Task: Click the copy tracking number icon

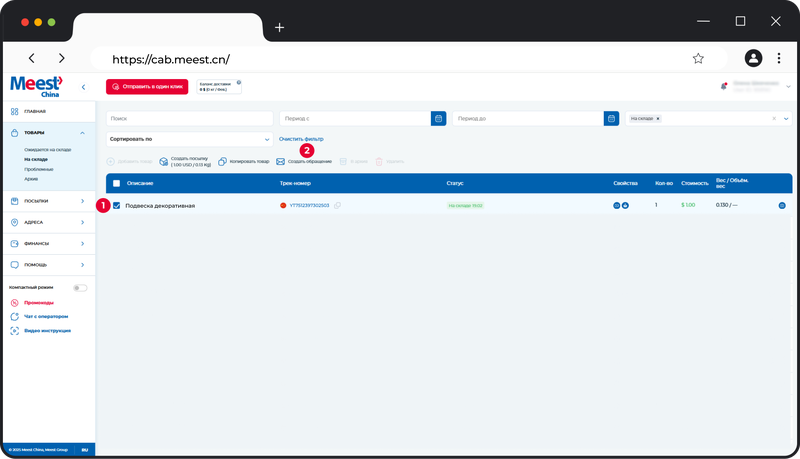Action: tap(338, 205)
